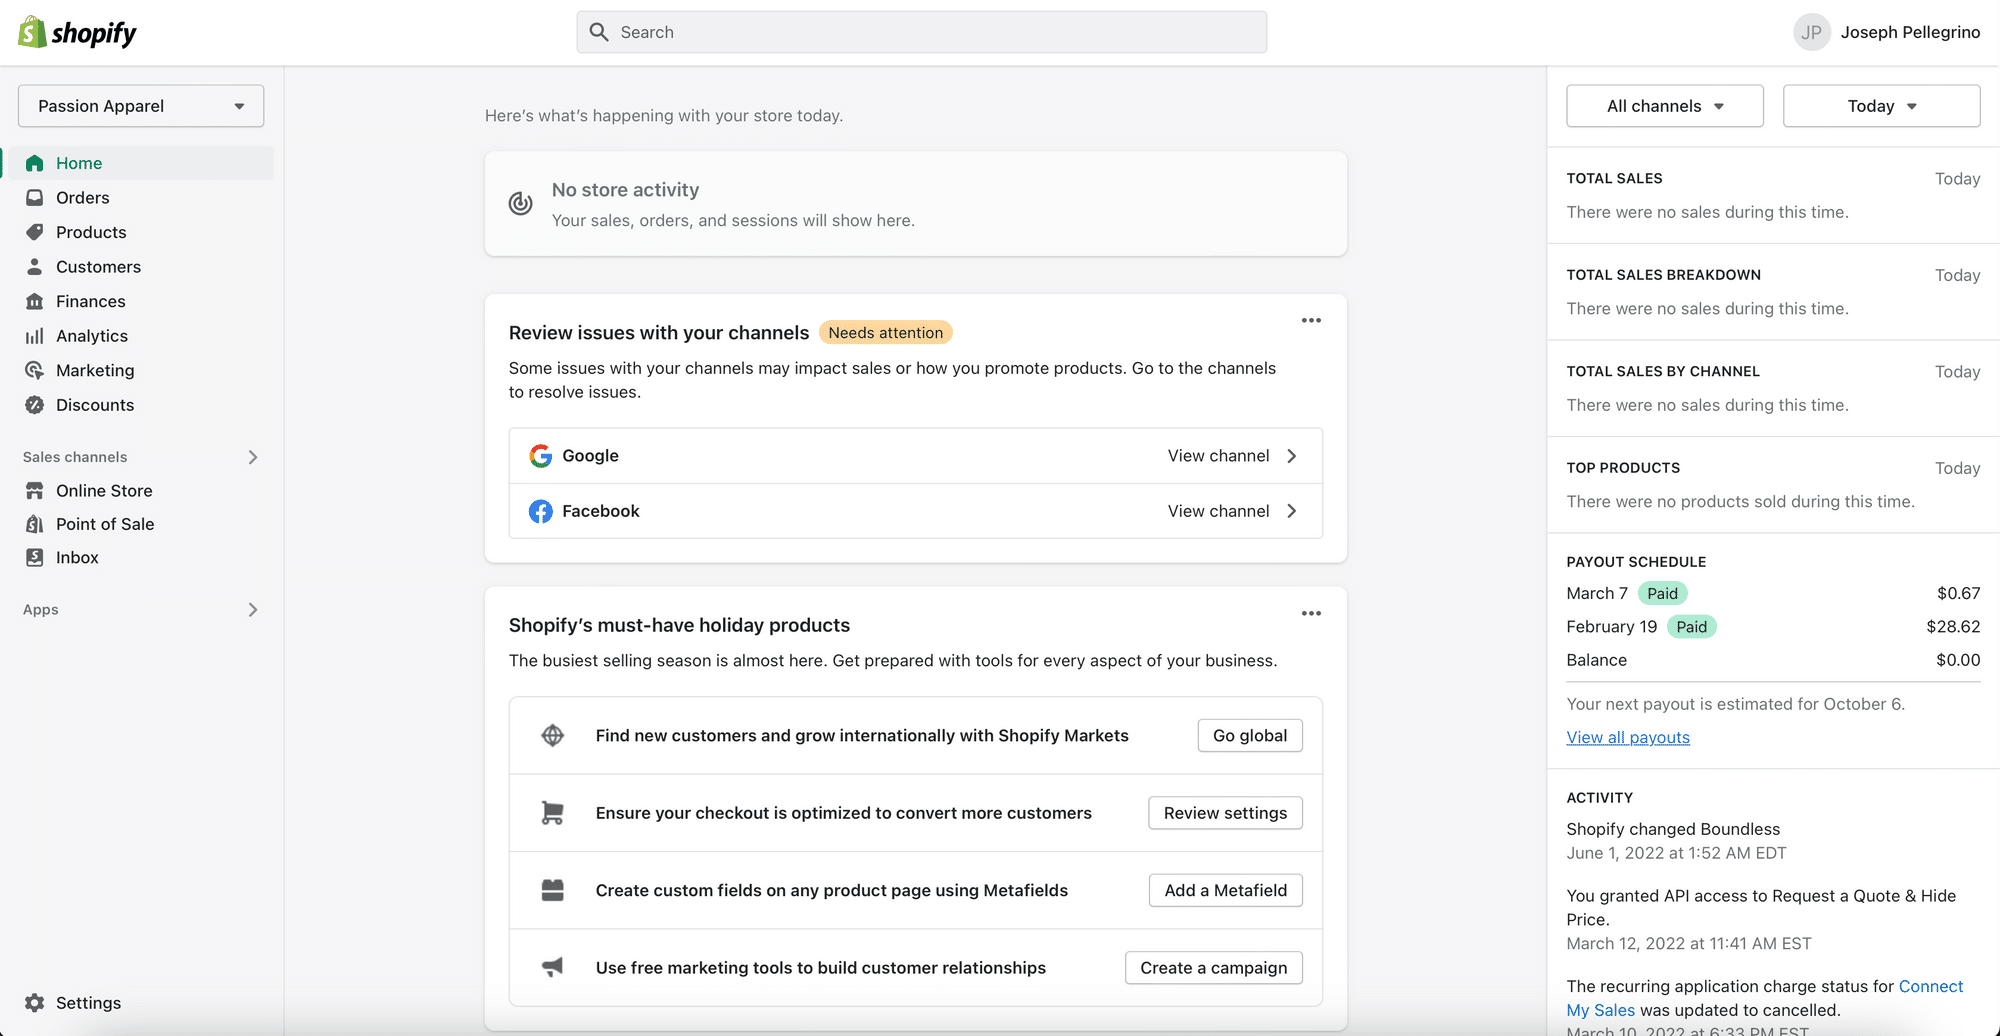This screenshot has height=1036, width=2000.
Task: Click the TOP PRODUCTS heading
Action: [1623, 468]
